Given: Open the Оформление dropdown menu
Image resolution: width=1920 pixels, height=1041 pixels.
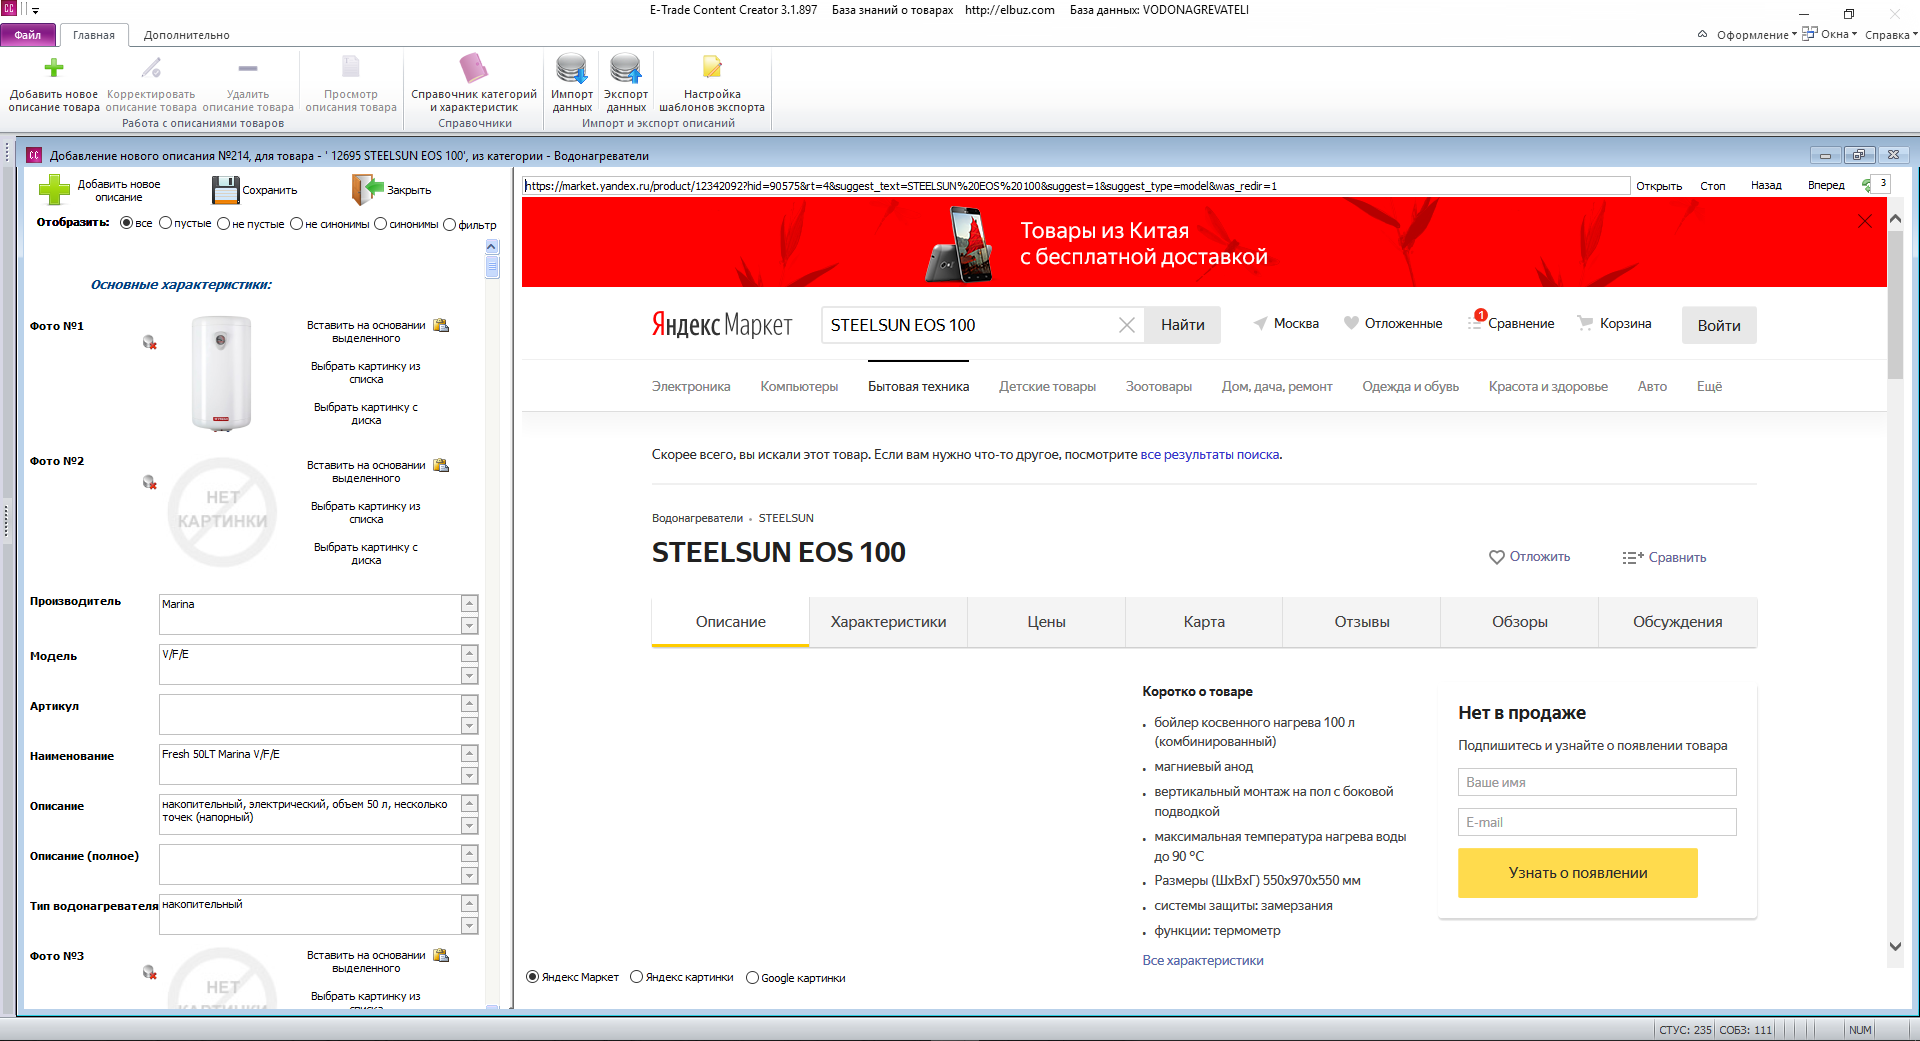Looking at the screenshot, I should [1756, 35].
